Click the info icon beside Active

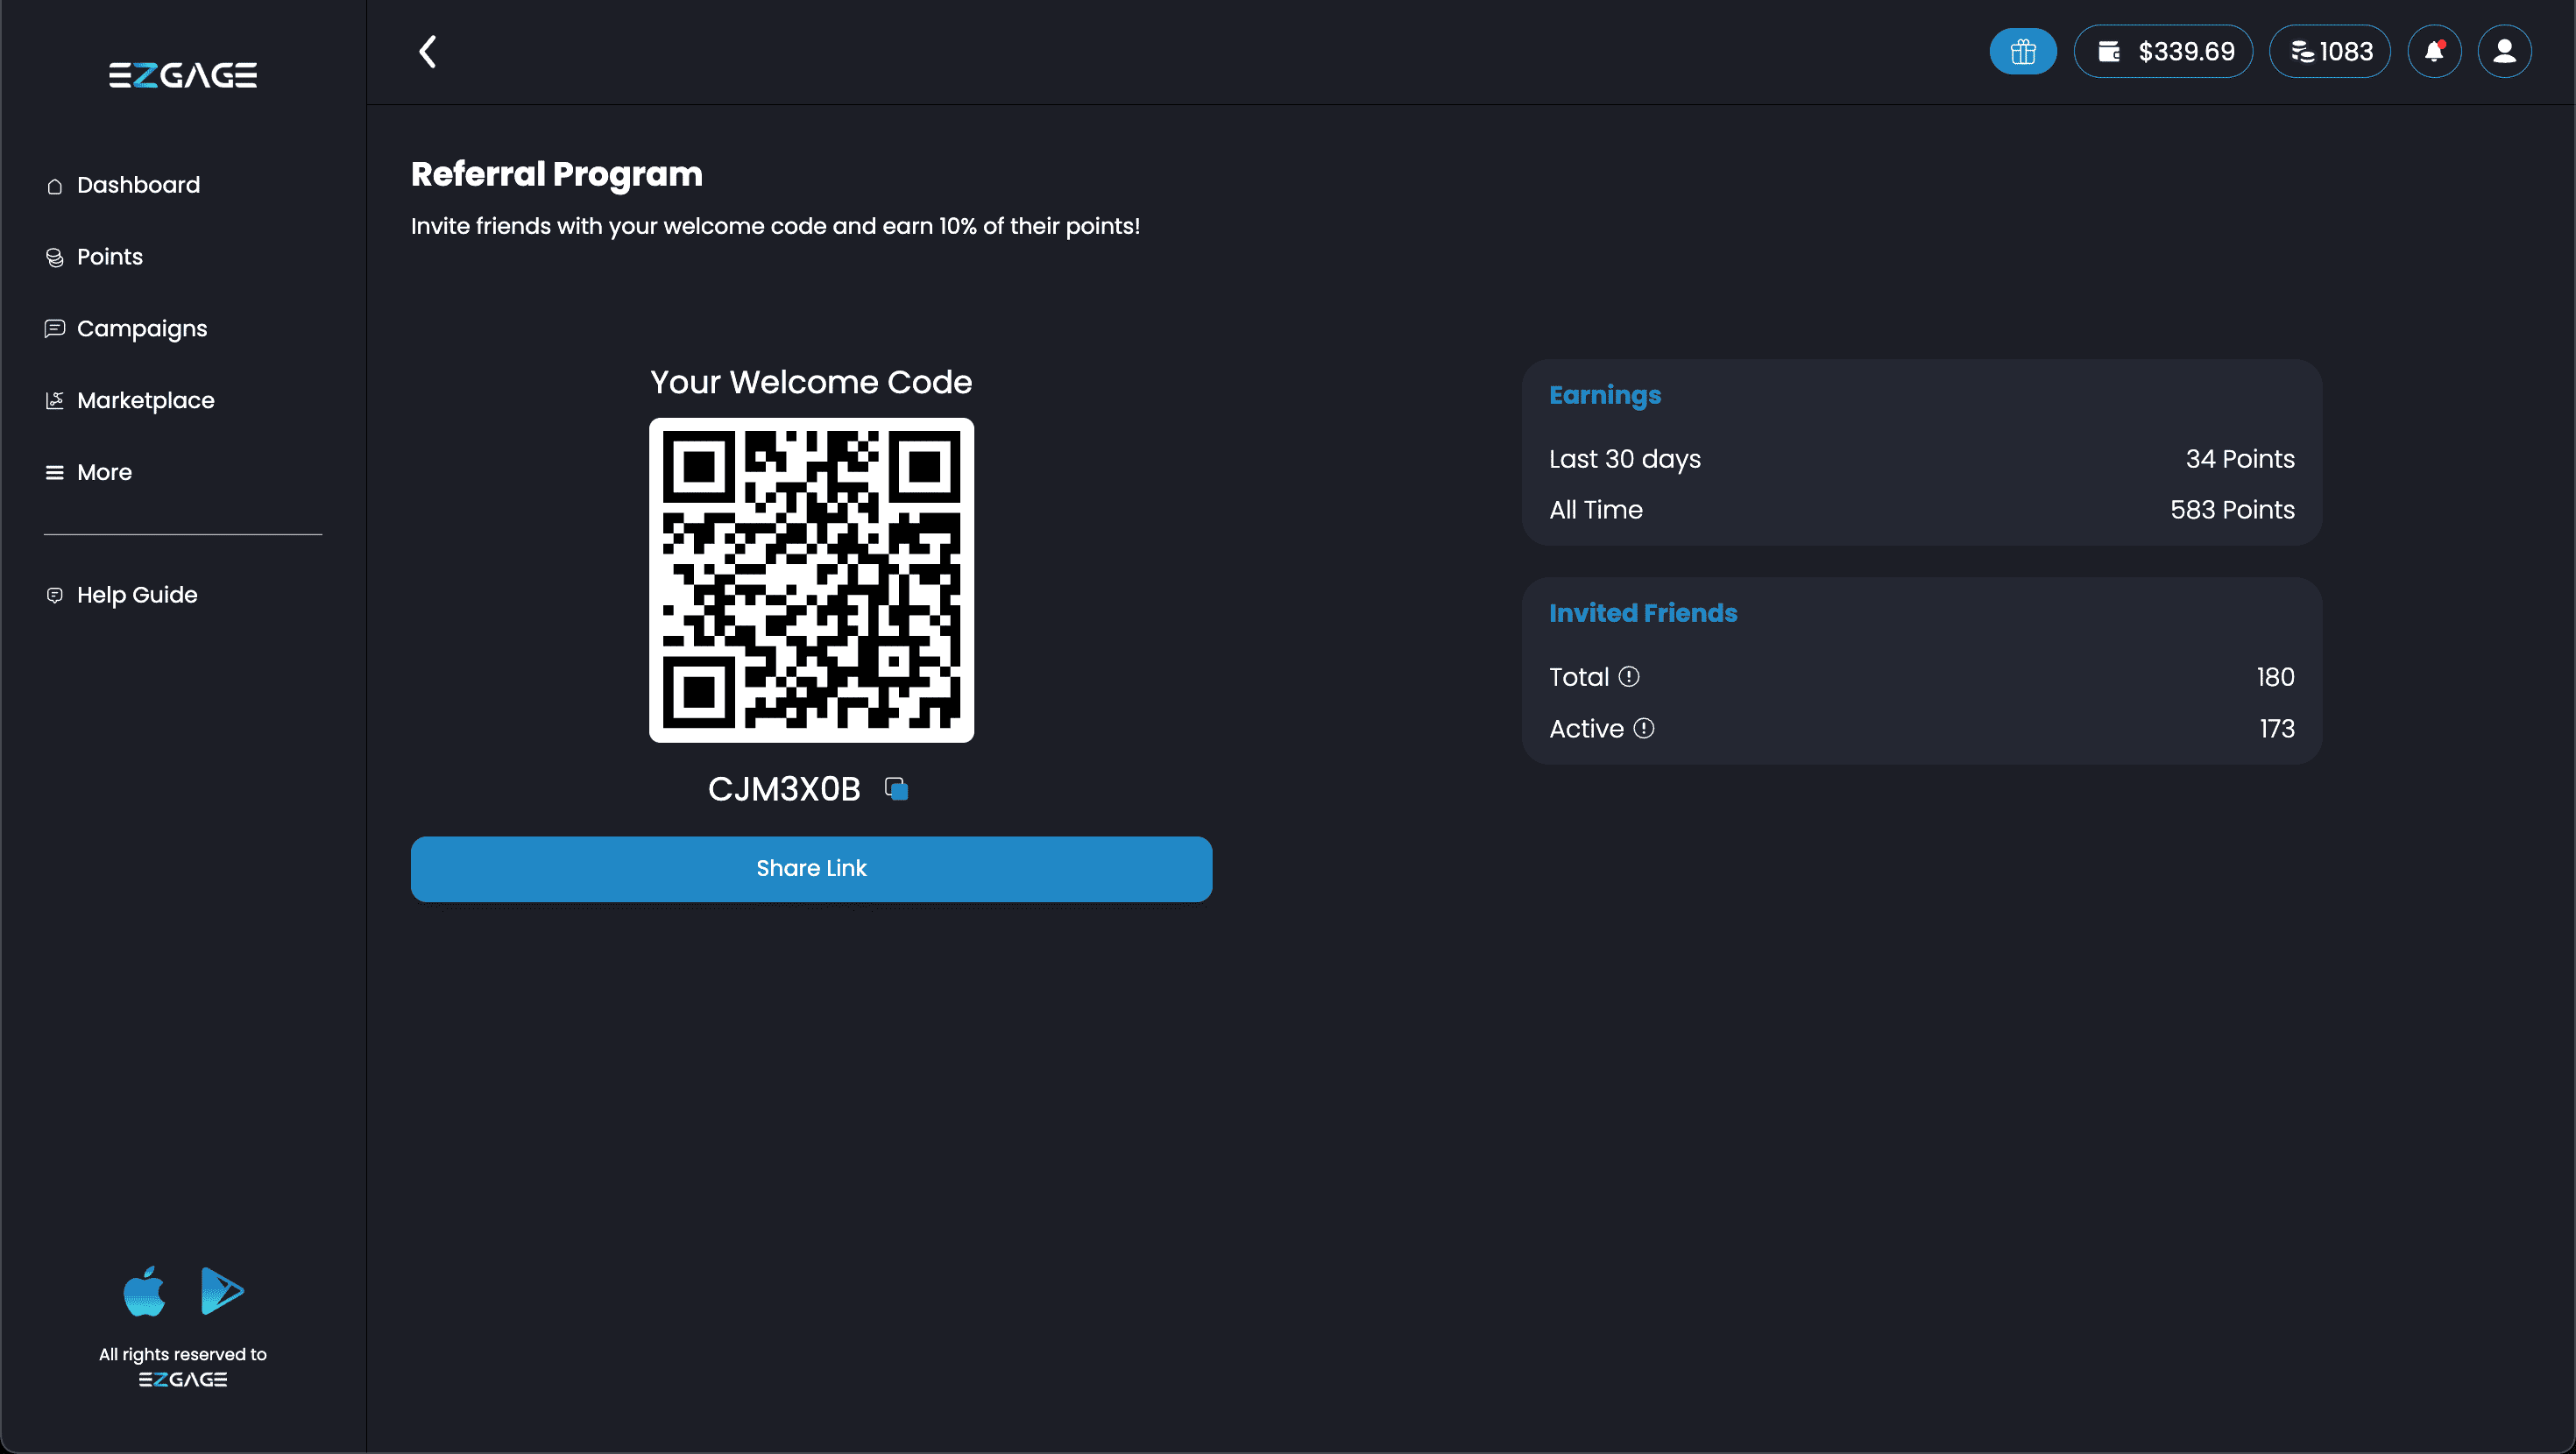click(x=1644, y=728)
